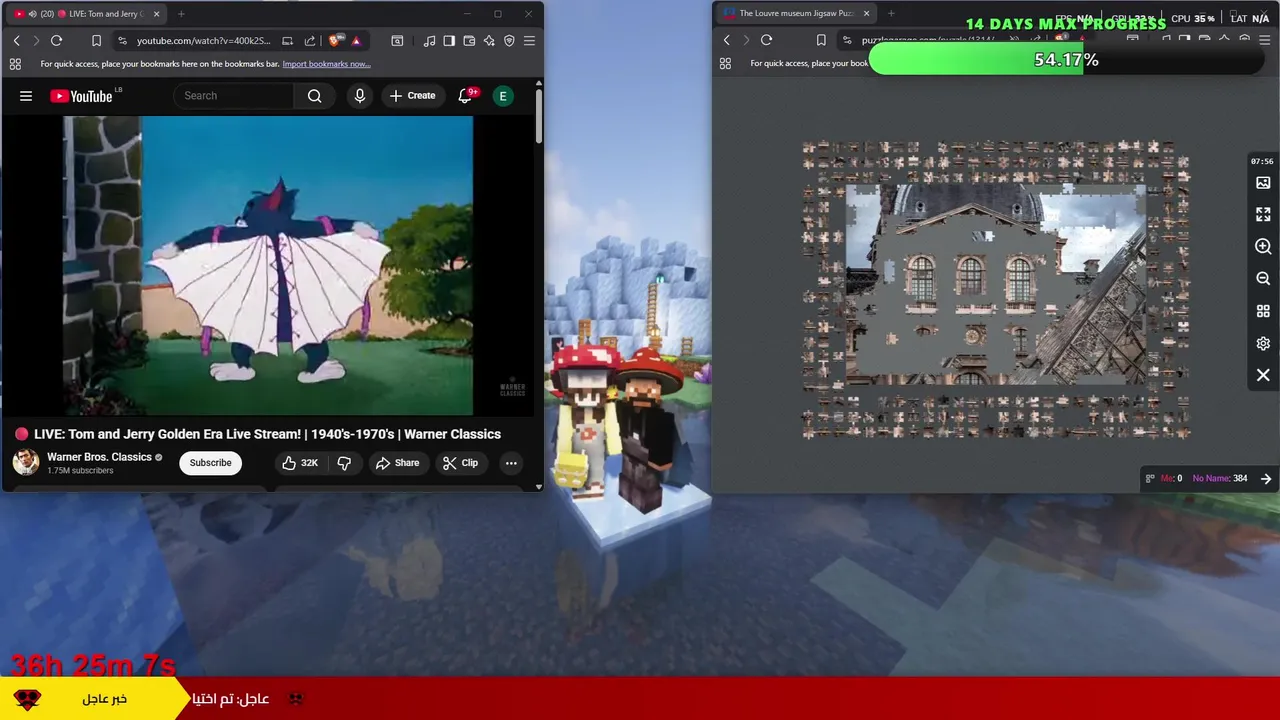Screen dimensions: 1280x720
Task: Click the Me: 0 score
Action: [x=1171, y=478]
